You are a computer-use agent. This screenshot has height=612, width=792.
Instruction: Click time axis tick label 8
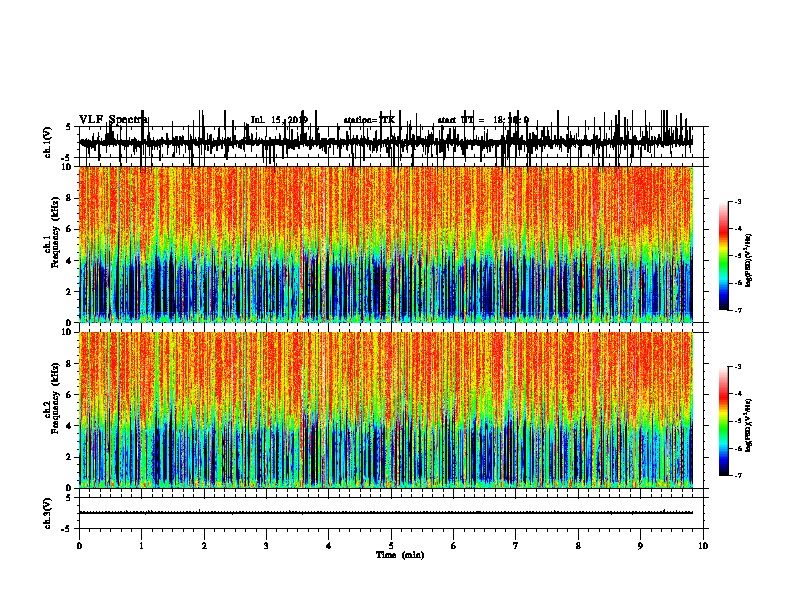pyautogui.click(x=578, y=546)
